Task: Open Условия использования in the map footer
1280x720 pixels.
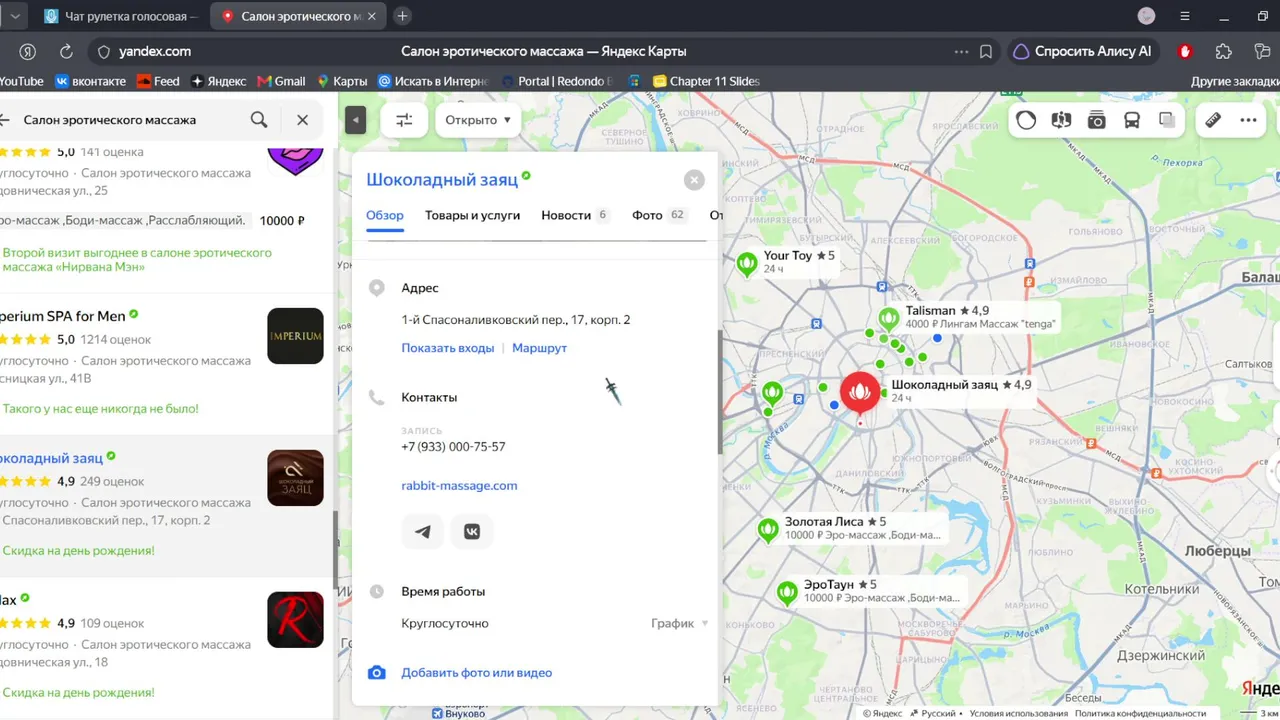Action: click(1018, 714)
